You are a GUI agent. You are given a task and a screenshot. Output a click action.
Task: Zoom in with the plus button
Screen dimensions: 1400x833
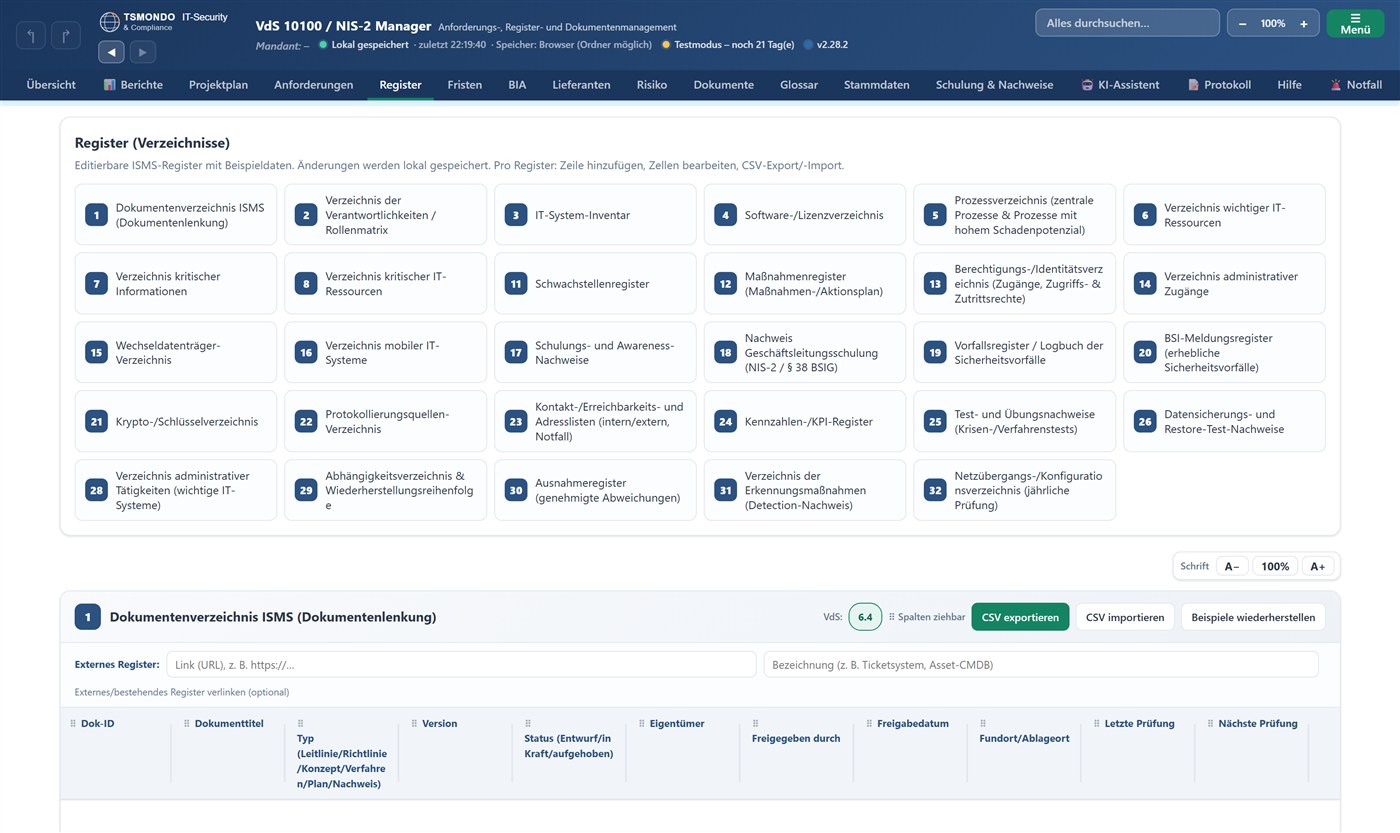click(x=1304, y=23)
